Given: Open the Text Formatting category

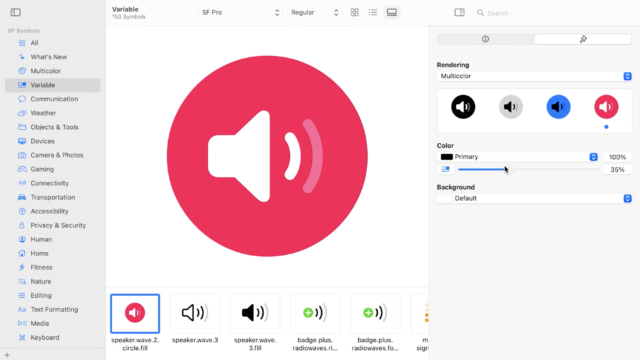Looking at the screenshot, I should click(x=53, y=309).
